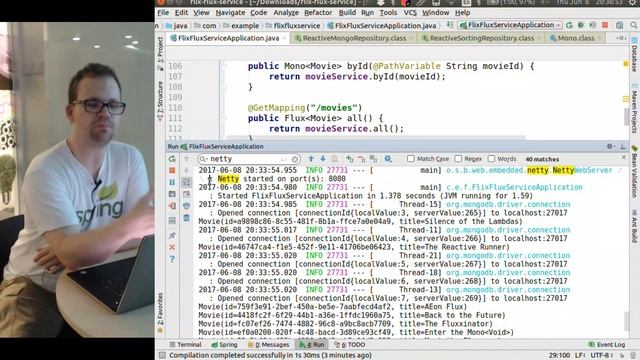Open FlixFluxServiceApplication run configuration dropdown

pos(511,25)
